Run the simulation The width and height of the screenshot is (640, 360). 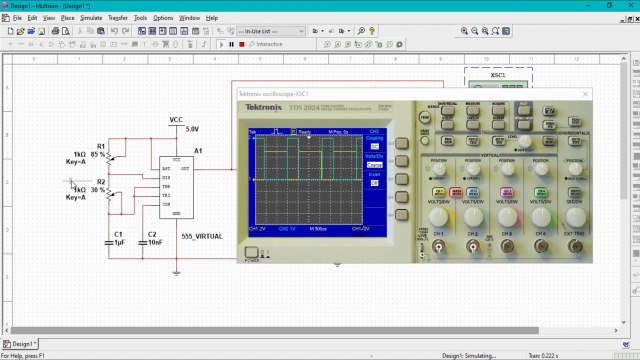221,44
